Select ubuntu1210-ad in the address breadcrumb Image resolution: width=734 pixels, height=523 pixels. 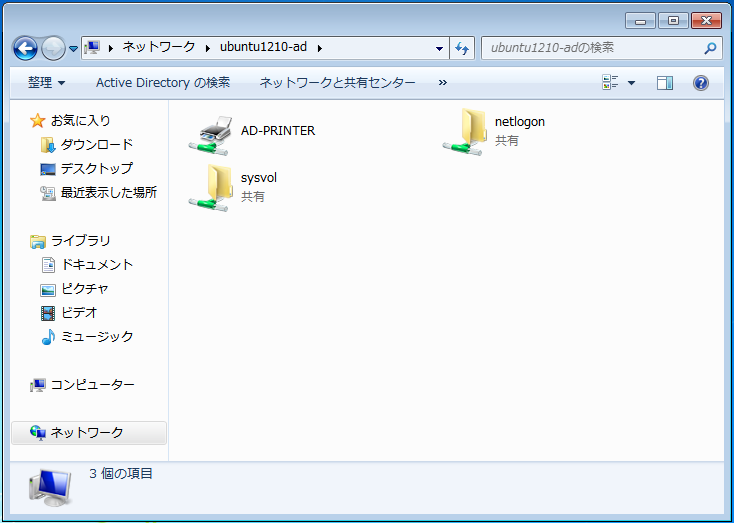[264, 47]
